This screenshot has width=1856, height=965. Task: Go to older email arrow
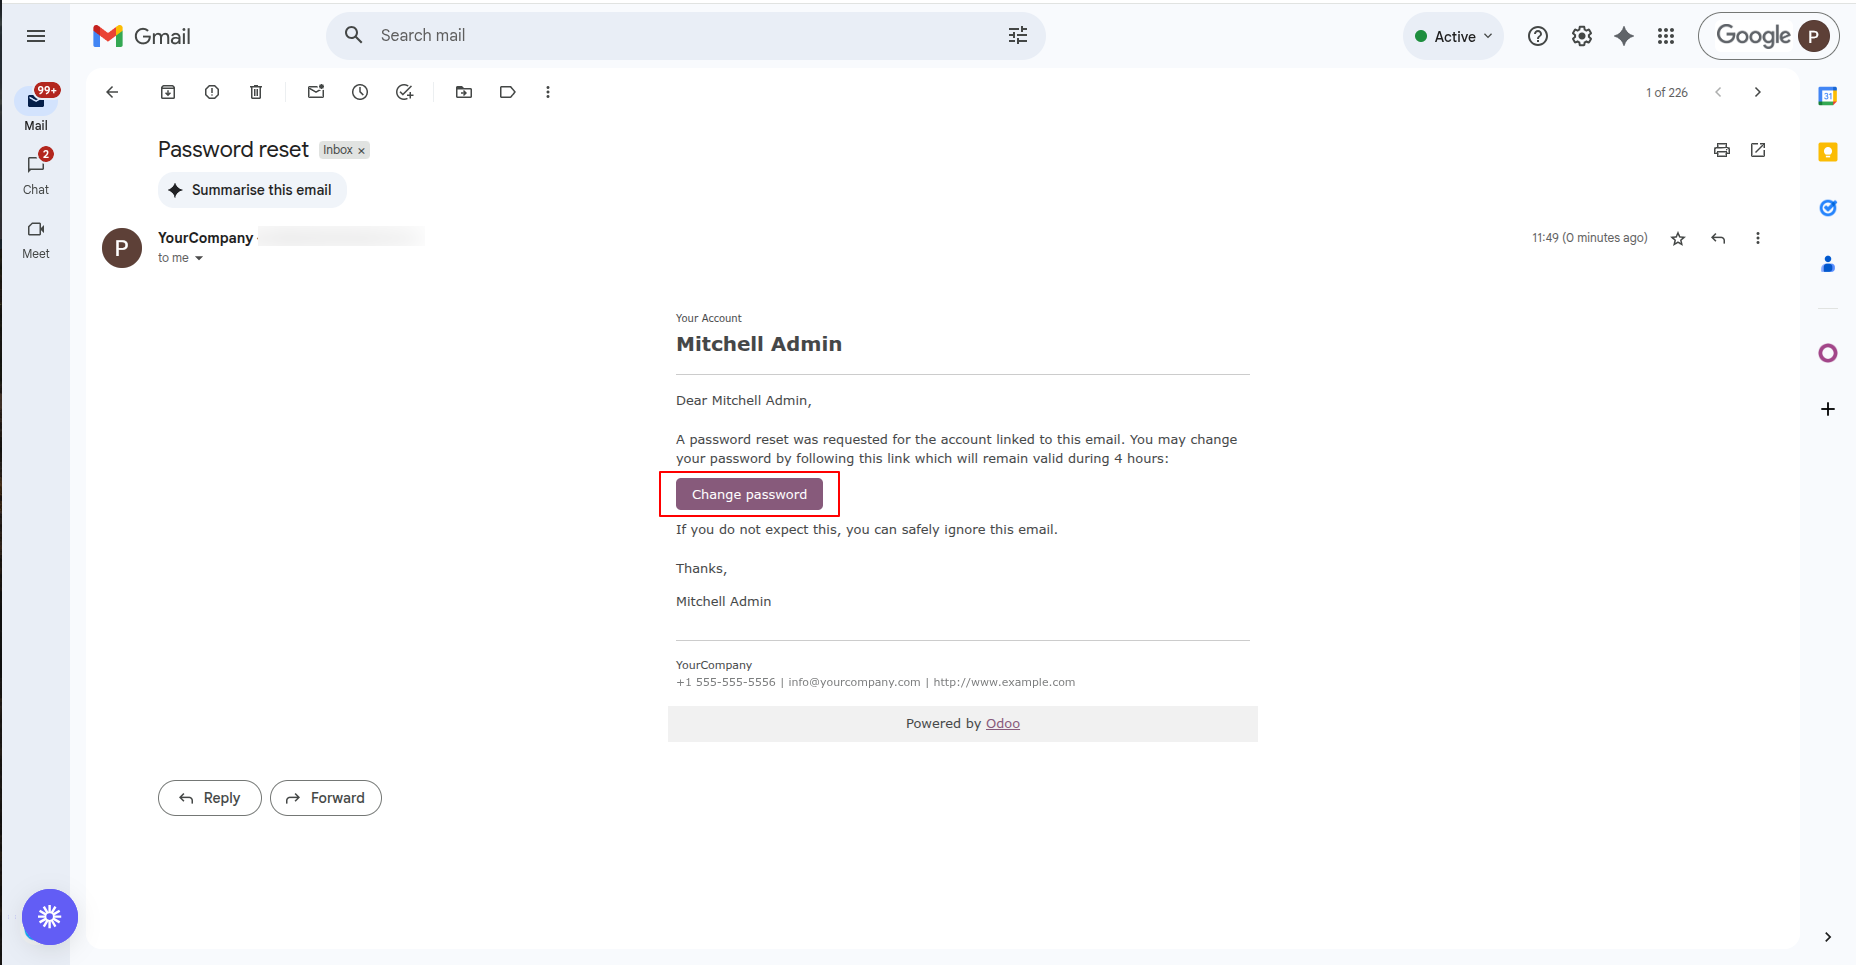(x=1758, y=92)
